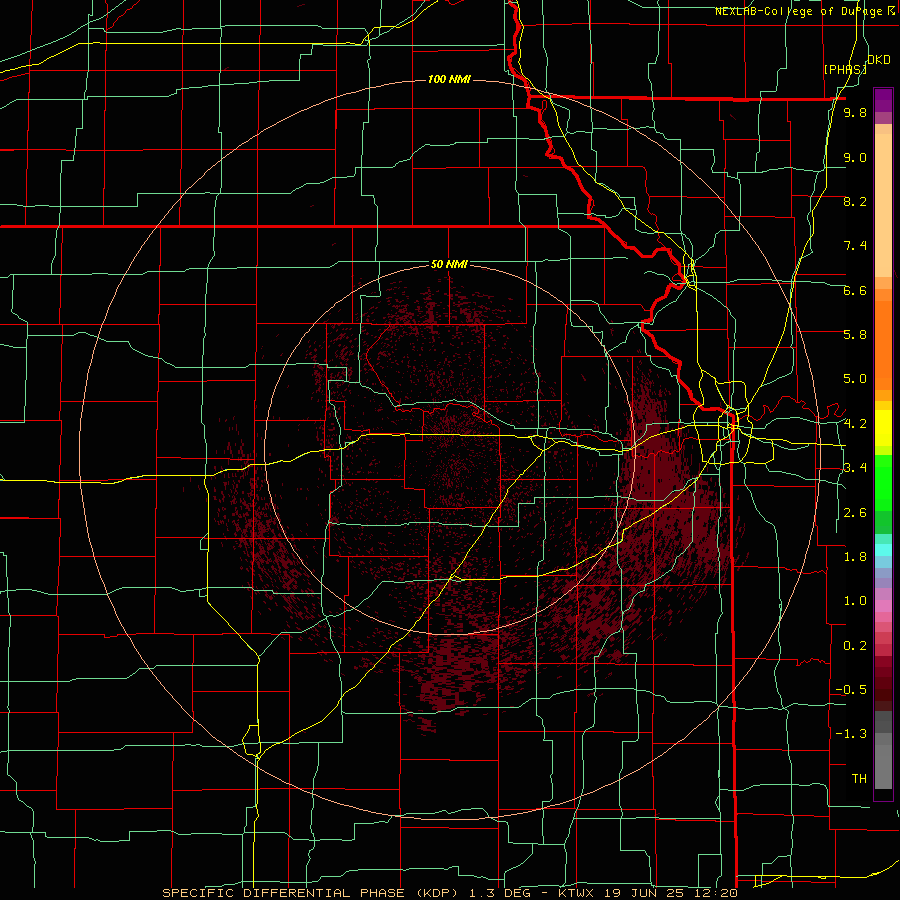Select the 100 NMI range ring label
The width and height of the screenshot is (900, 900).
coord(449,79)
